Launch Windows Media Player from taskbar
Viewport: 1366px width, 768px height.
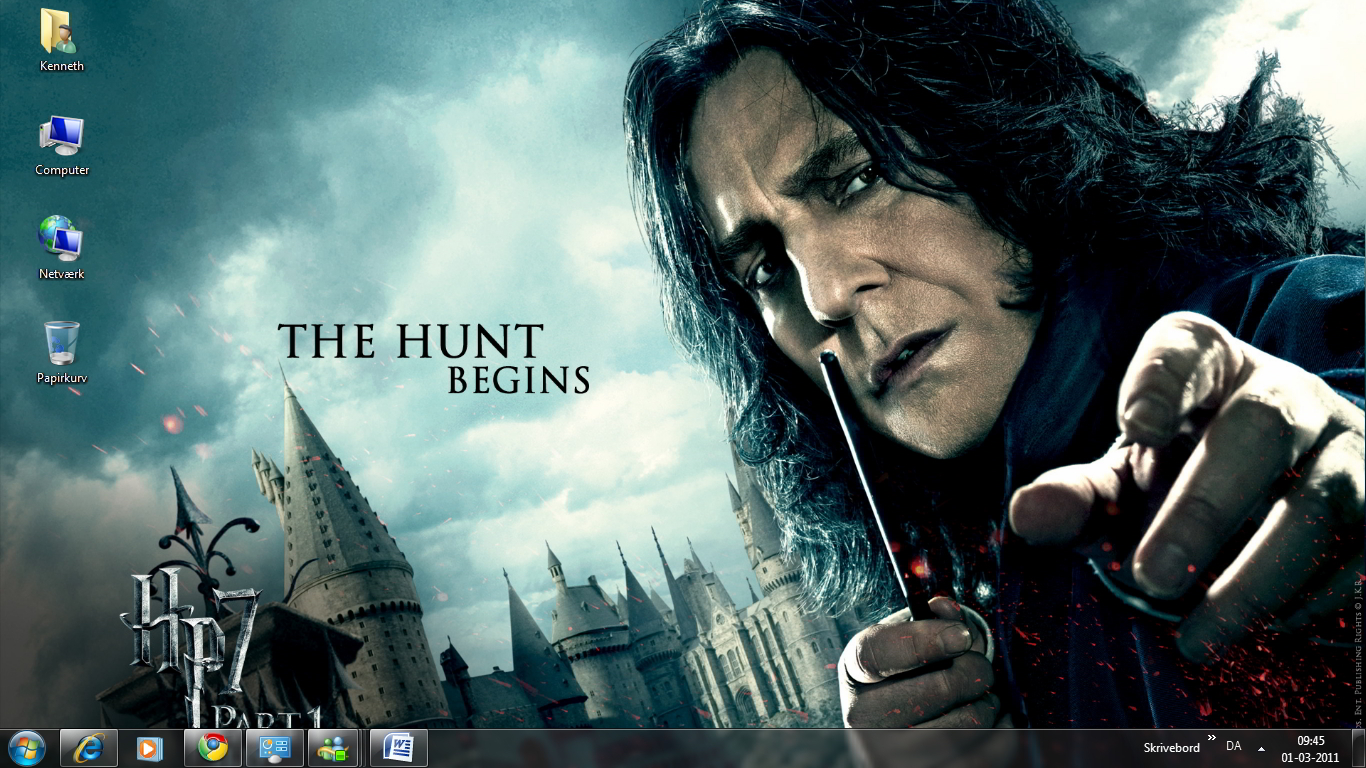(x=150, y=748)
